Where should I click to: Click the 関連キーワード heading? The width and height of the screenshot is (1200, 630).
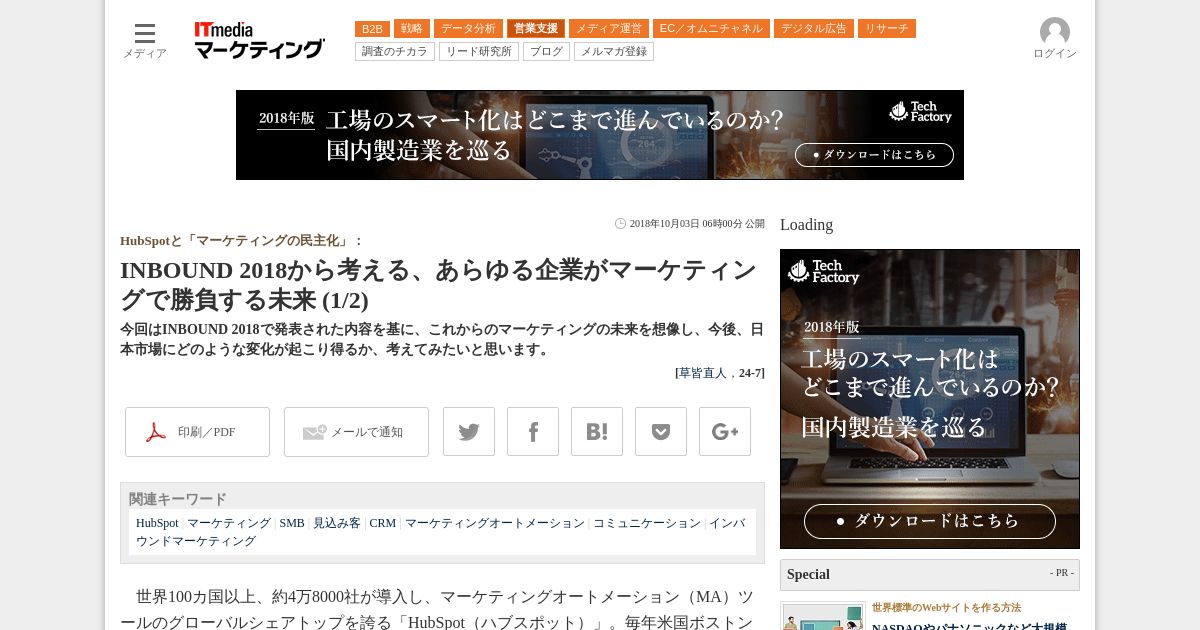(x=178, y=499)
